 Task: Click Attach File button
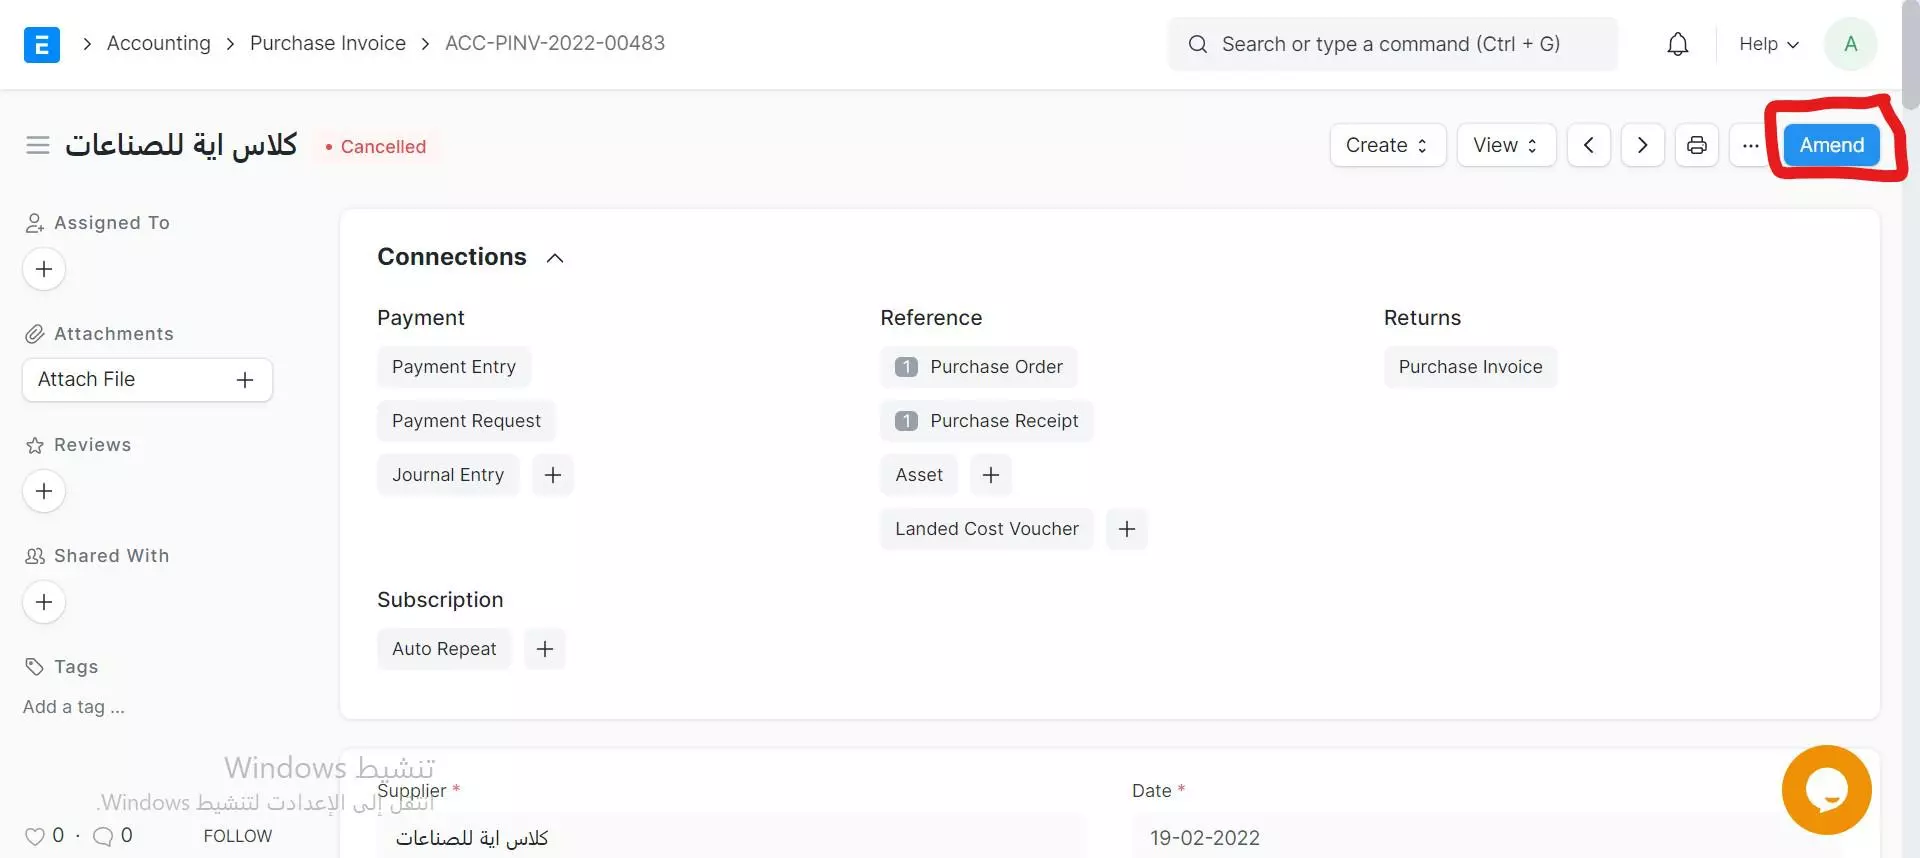(x=147, y=380)
